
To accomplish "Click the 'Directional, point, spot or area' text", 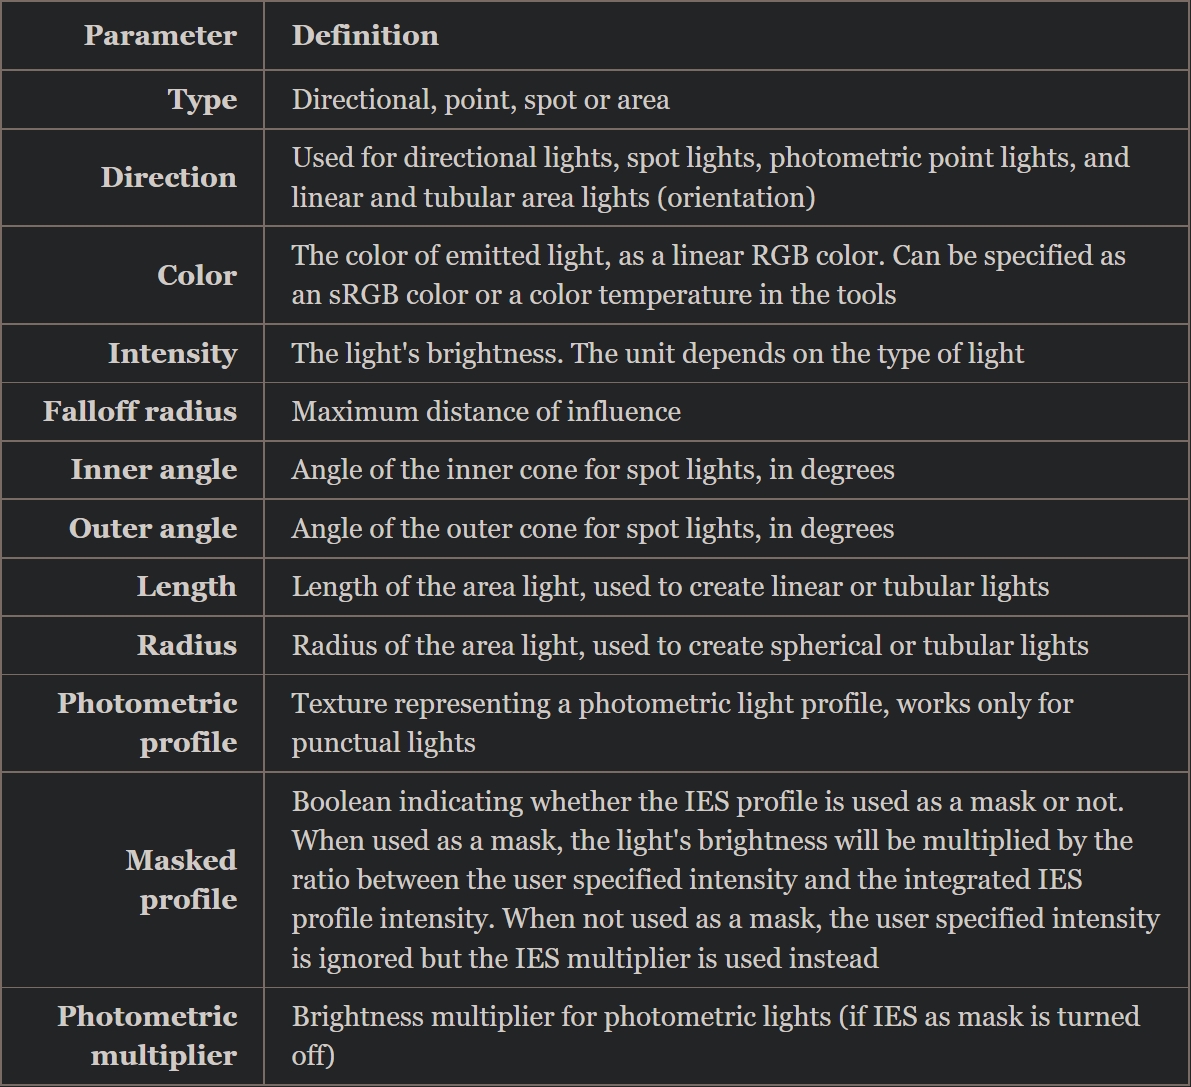I will coord(480,100).
